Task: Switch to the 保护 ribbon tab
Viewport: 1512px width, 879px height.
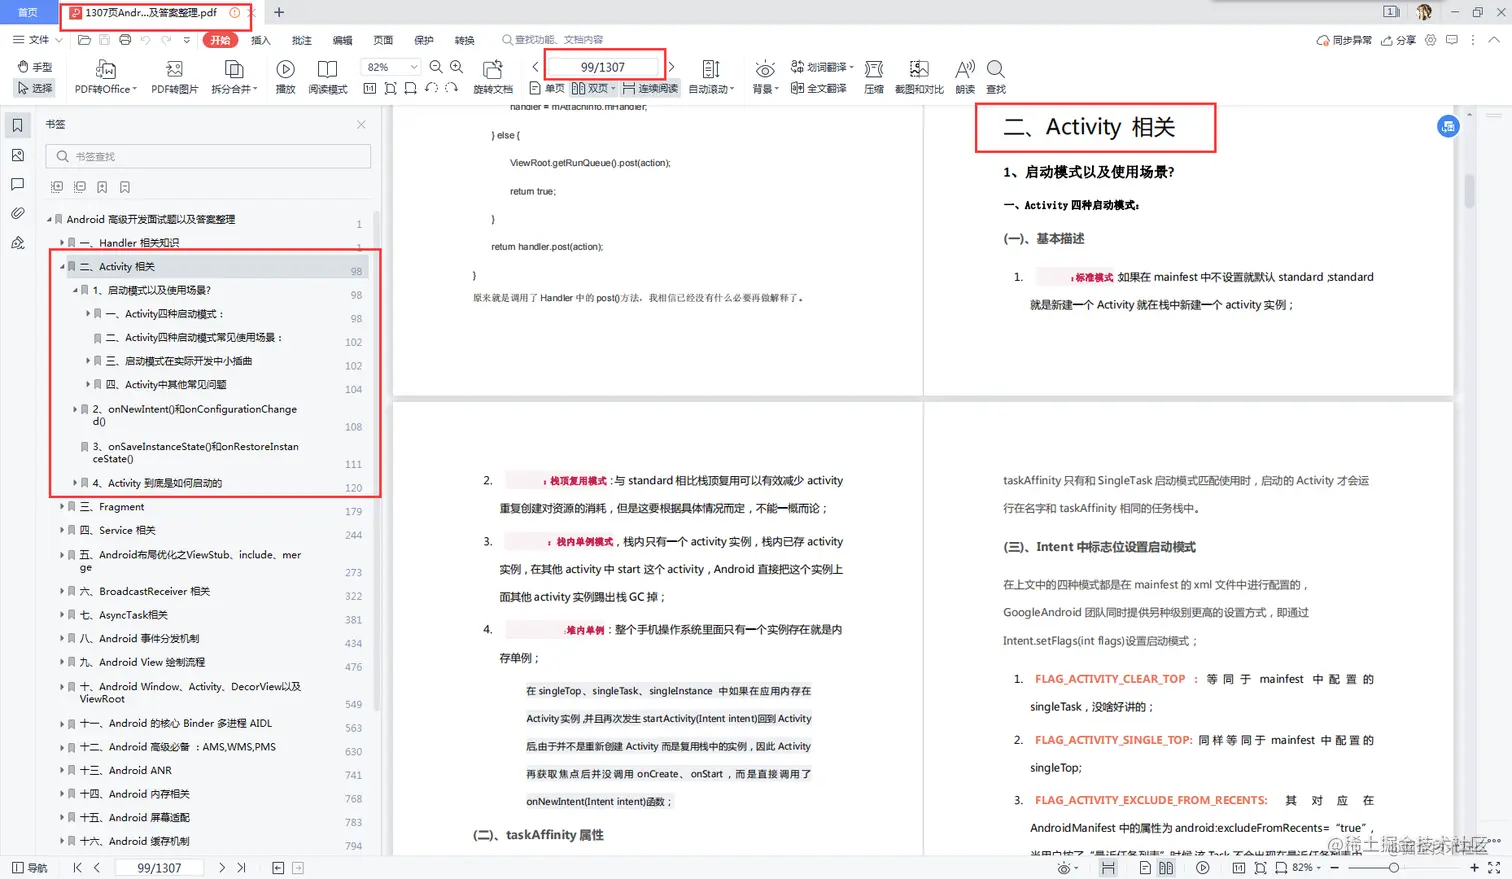Action: pos(424,40)
